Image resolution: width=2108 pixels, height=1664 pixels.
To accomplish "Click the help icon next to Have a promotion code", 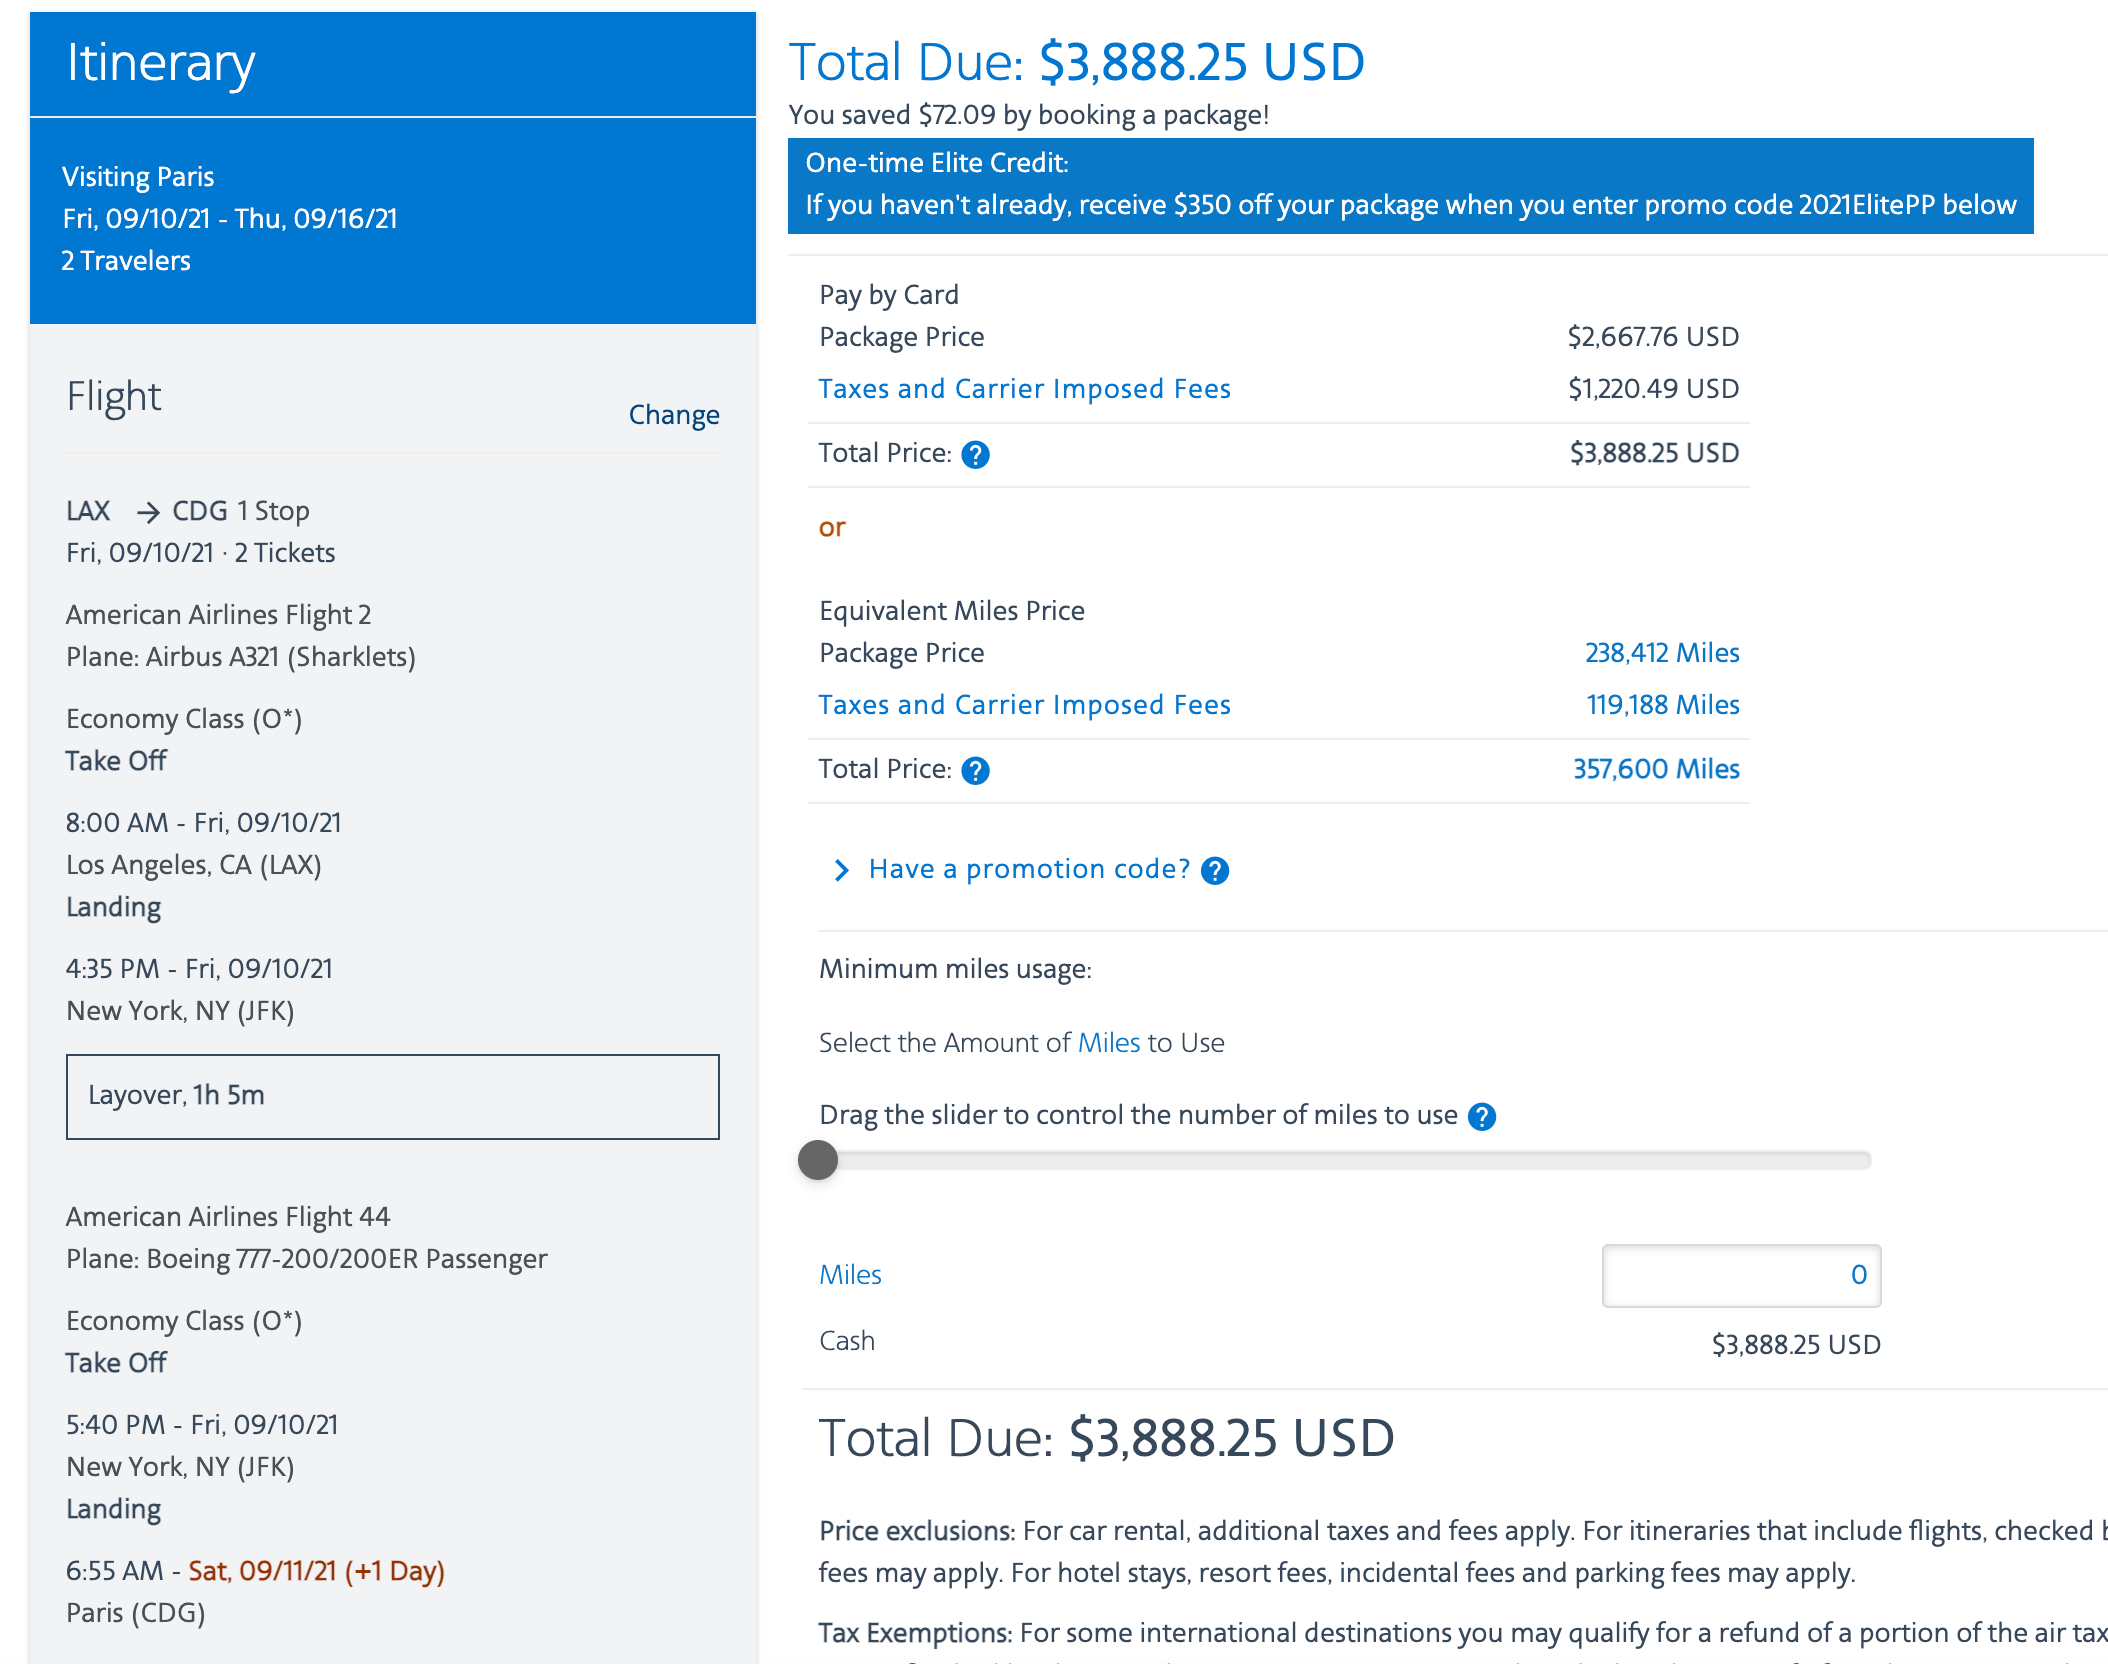I will [1216, 871].
